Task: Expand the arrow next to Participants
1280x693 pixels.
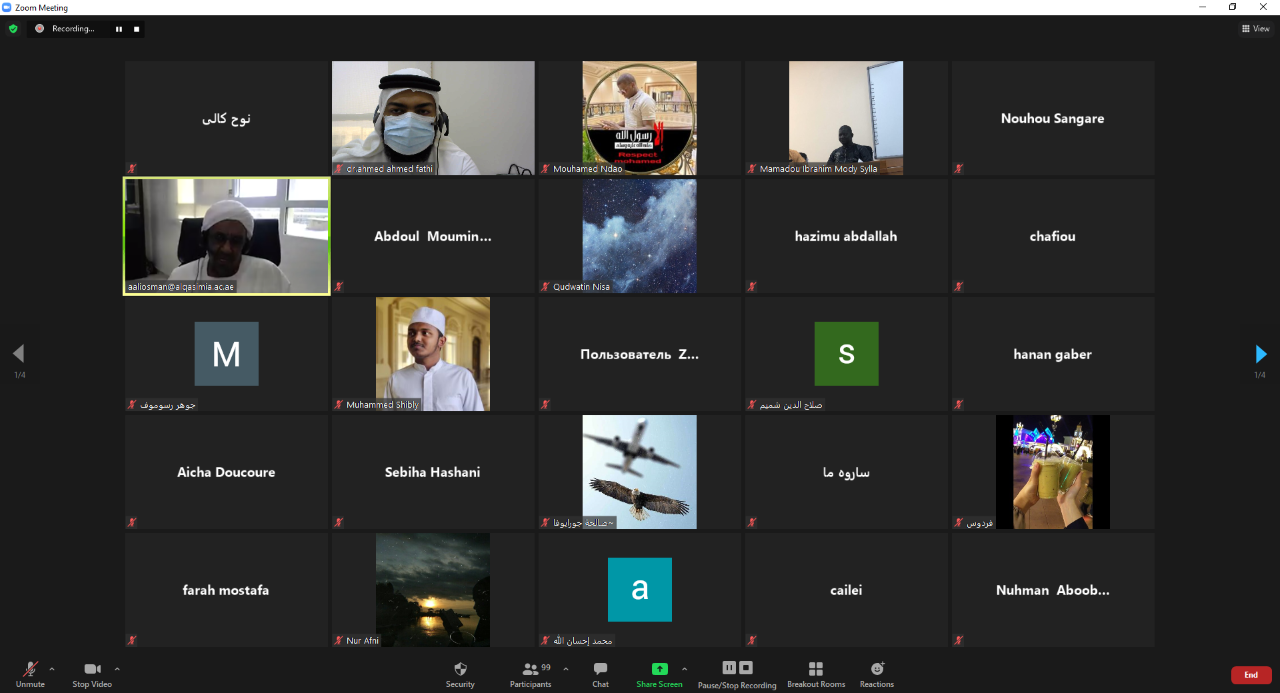Action: (x=566, y=669)
